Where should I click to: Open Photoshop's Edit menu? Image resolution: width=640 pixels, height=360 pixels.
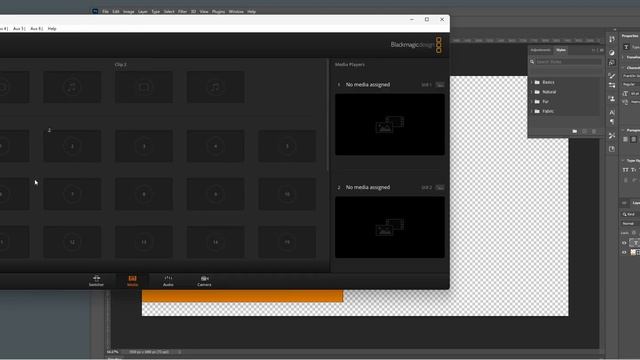(116, 11)
